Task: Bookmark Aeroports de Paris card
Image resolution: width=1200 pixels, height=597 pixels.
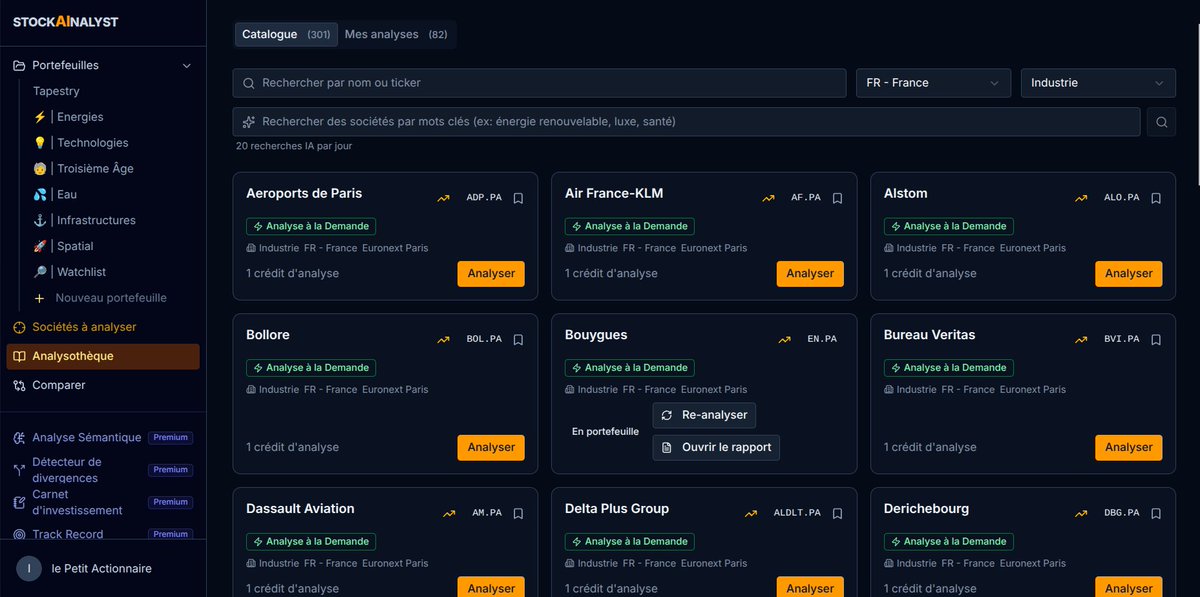Action: [x=518, y=198]
